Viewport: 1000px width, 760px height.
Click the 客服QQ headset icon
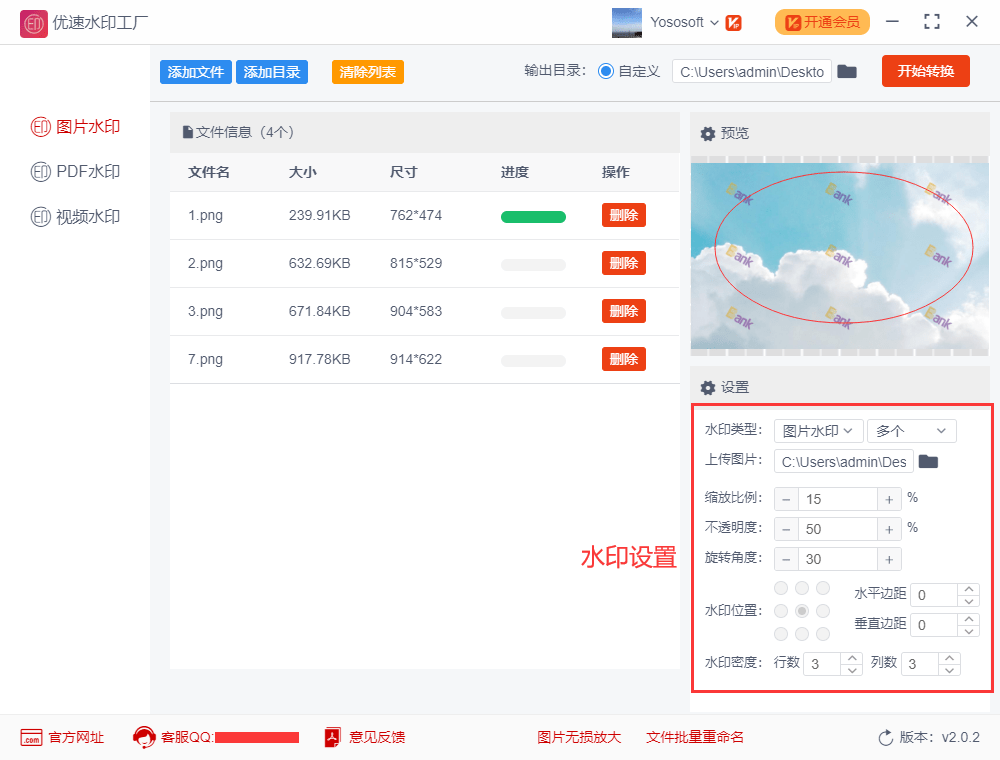[x=144, y=737]
